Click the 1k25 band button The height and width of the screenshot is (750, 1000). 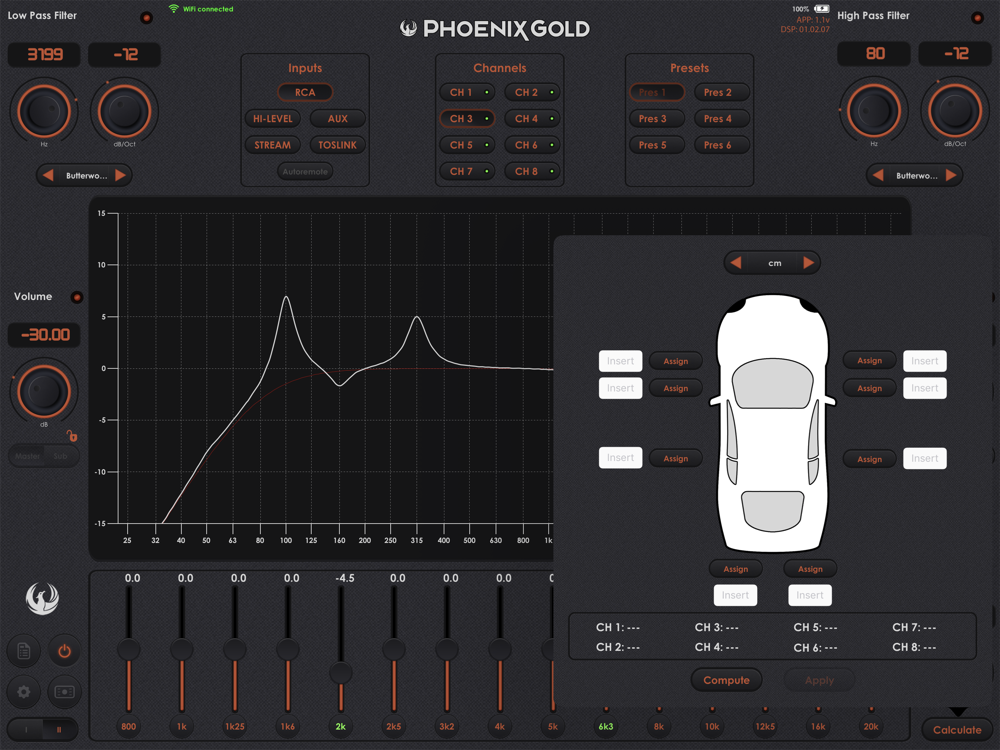[x=235, y=726]
